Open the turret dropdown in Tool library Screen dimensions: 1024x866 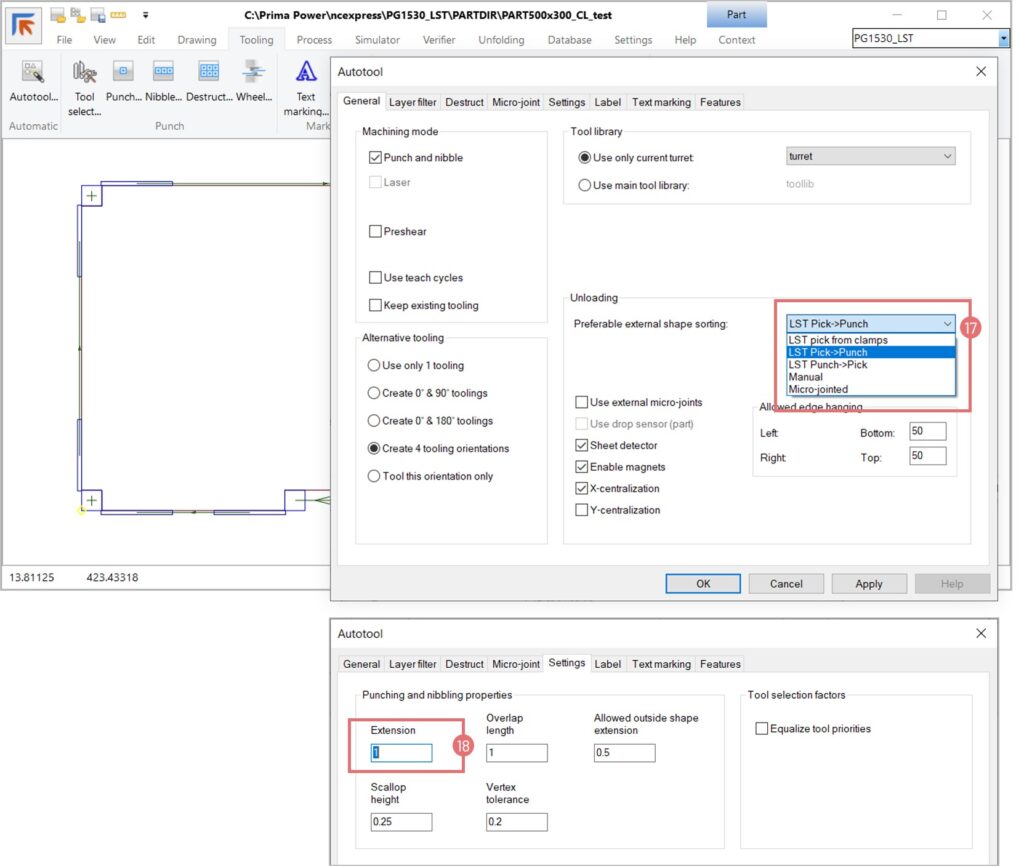tap(870, 157)
